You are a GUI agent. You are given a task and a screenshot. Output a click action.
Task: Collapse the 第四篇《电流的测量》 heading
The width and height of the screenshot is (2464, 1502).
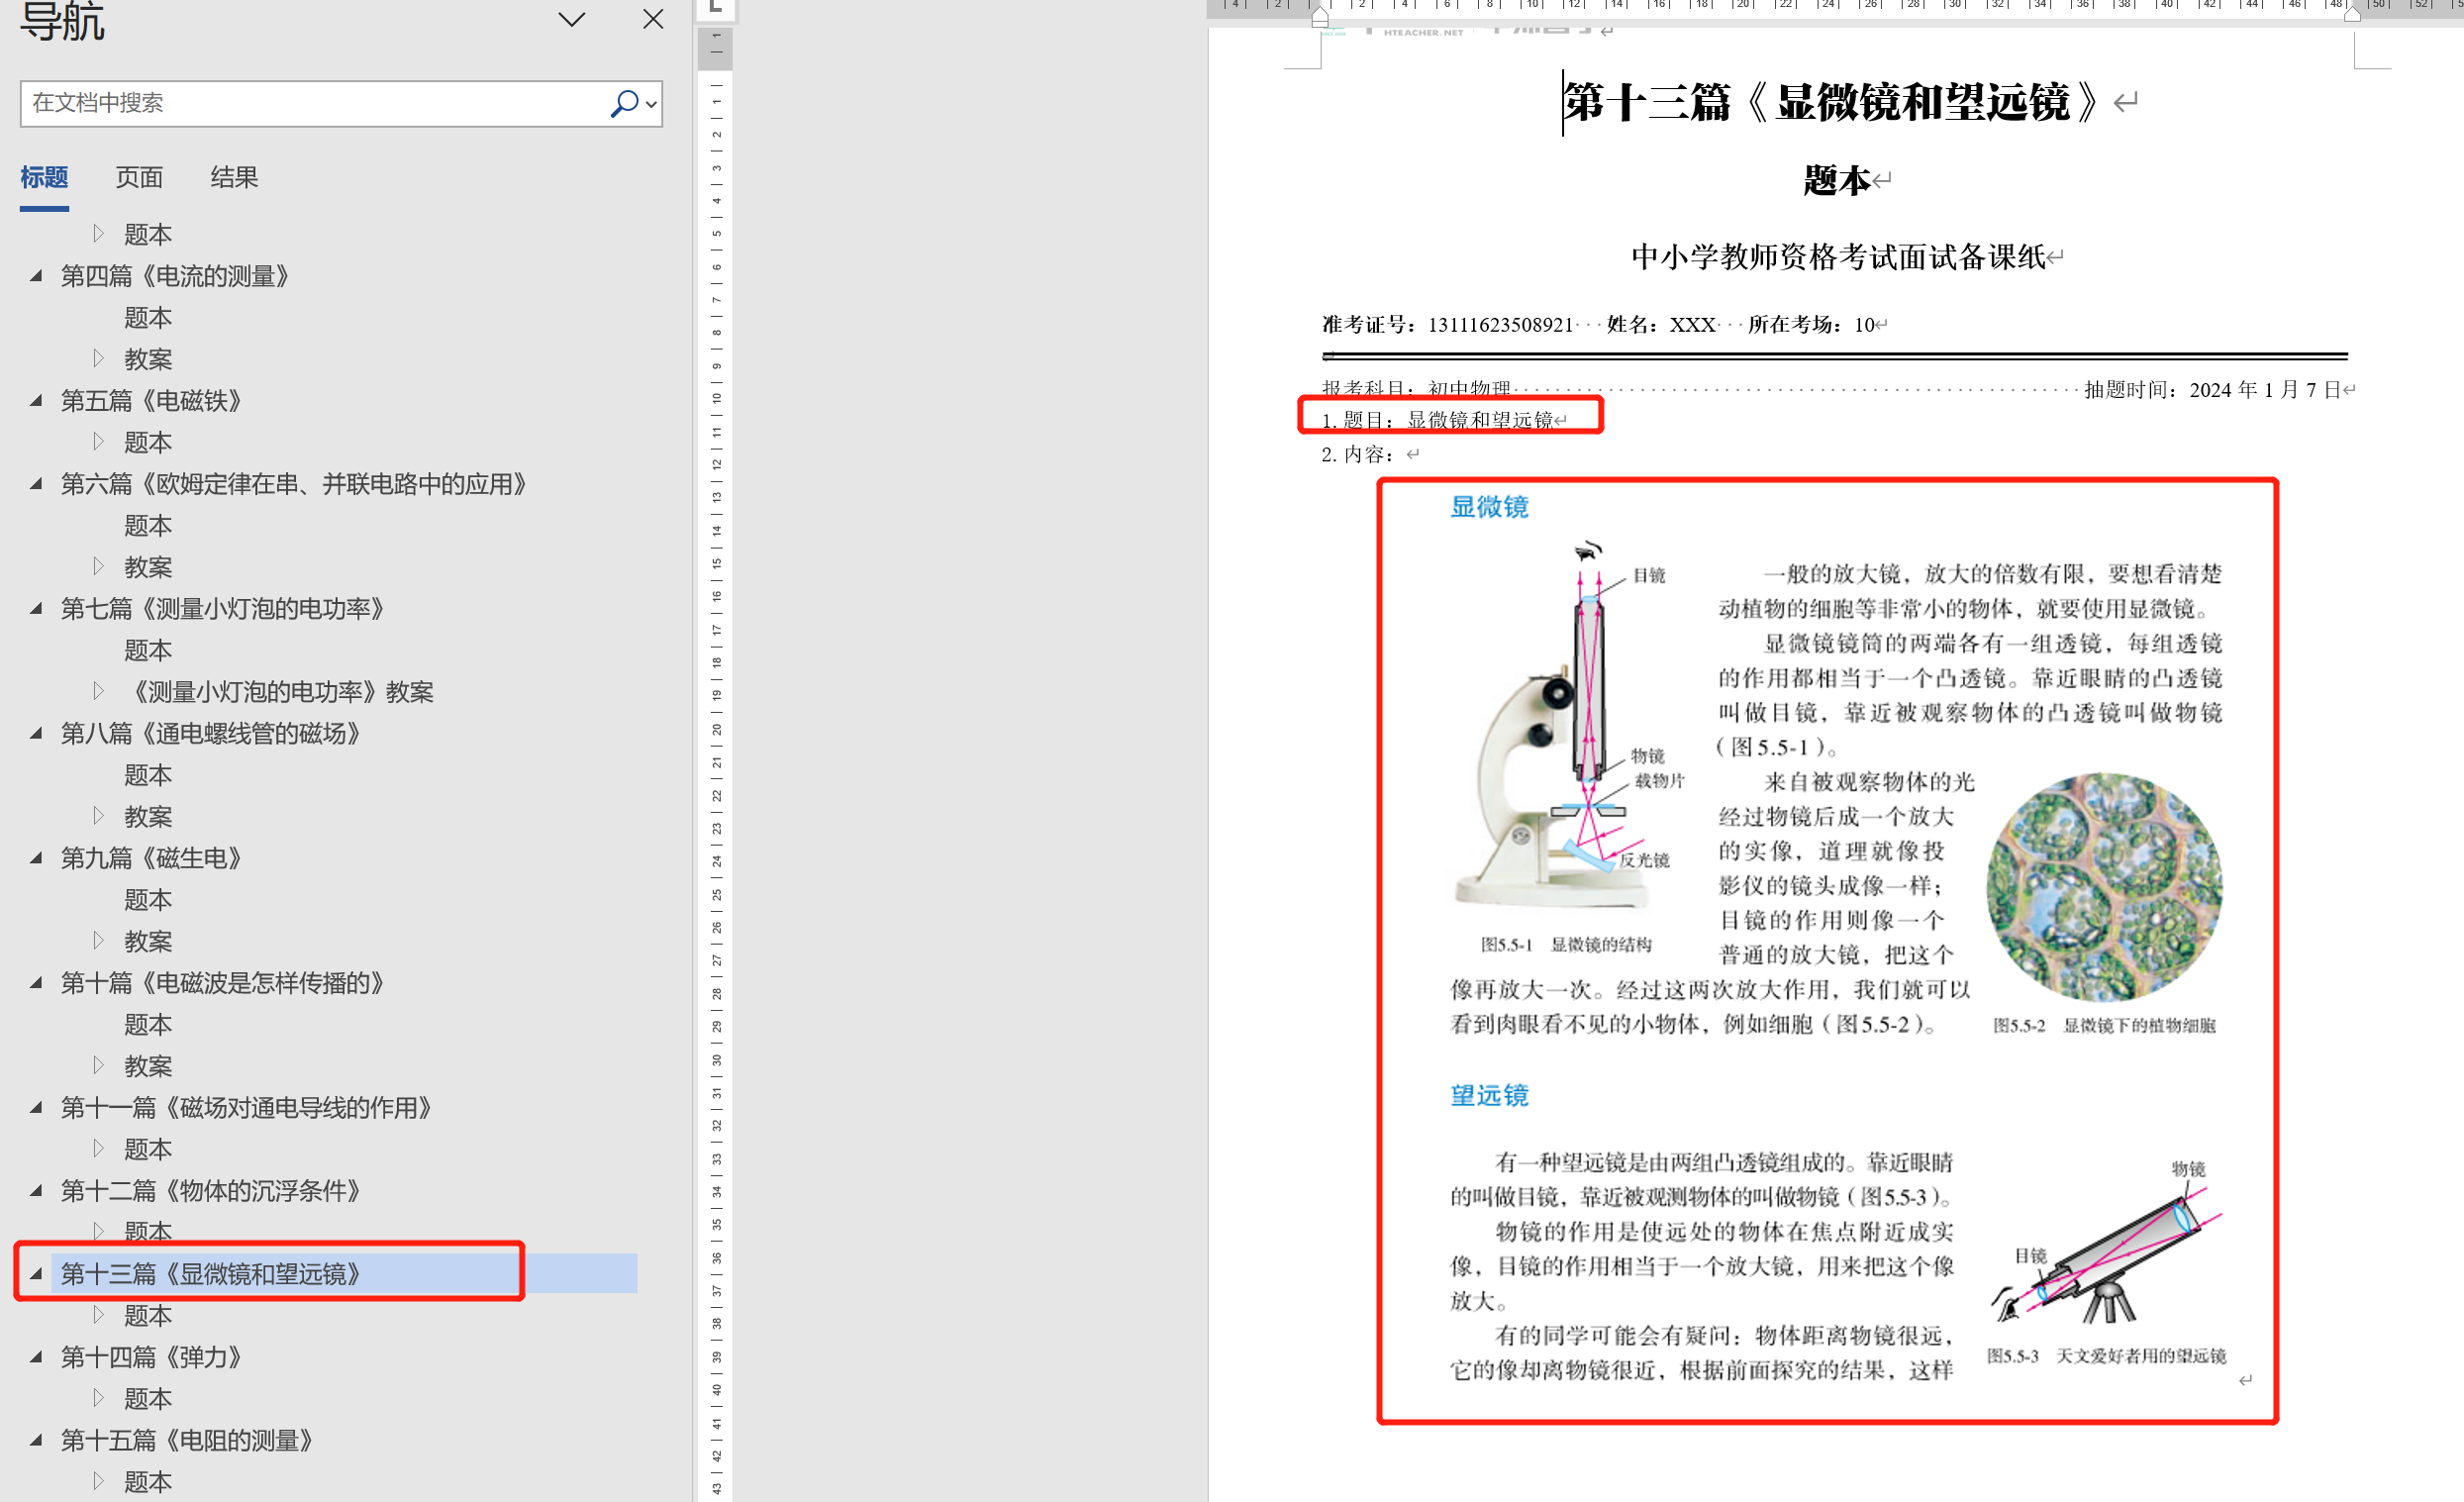[x=36, y=275]
